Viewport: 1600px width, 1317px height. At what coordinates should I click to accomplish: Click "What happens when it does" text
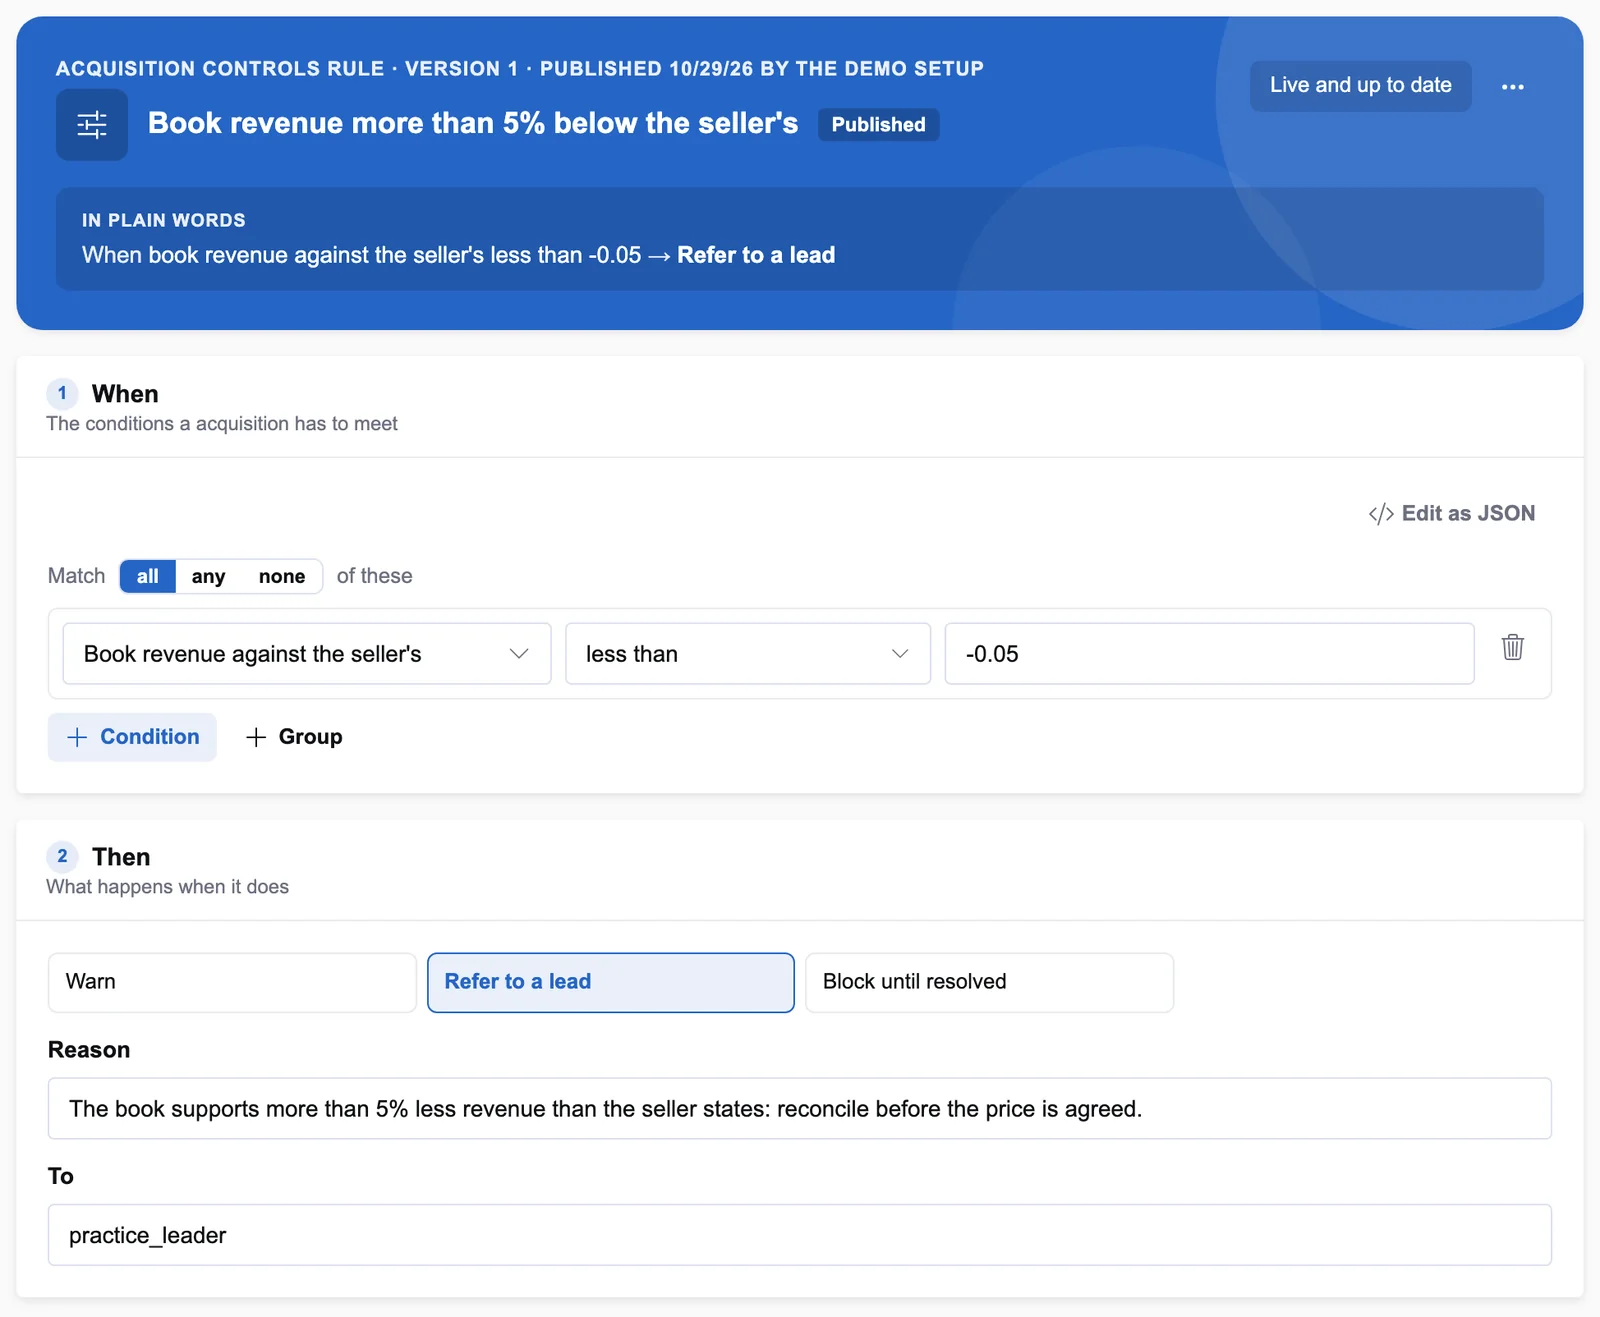[167, 887]
